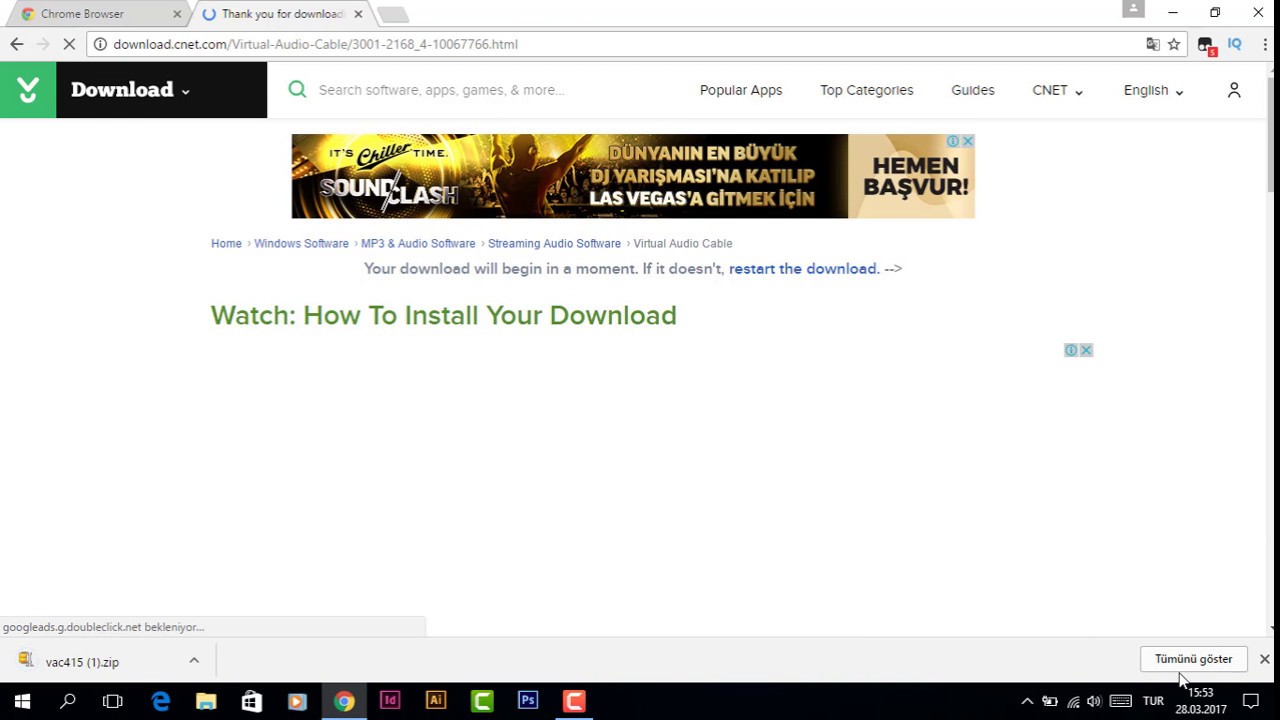1280x720 pixels.
Task: Open the Chrome three-dot menu
Action: pos(1265,44)
